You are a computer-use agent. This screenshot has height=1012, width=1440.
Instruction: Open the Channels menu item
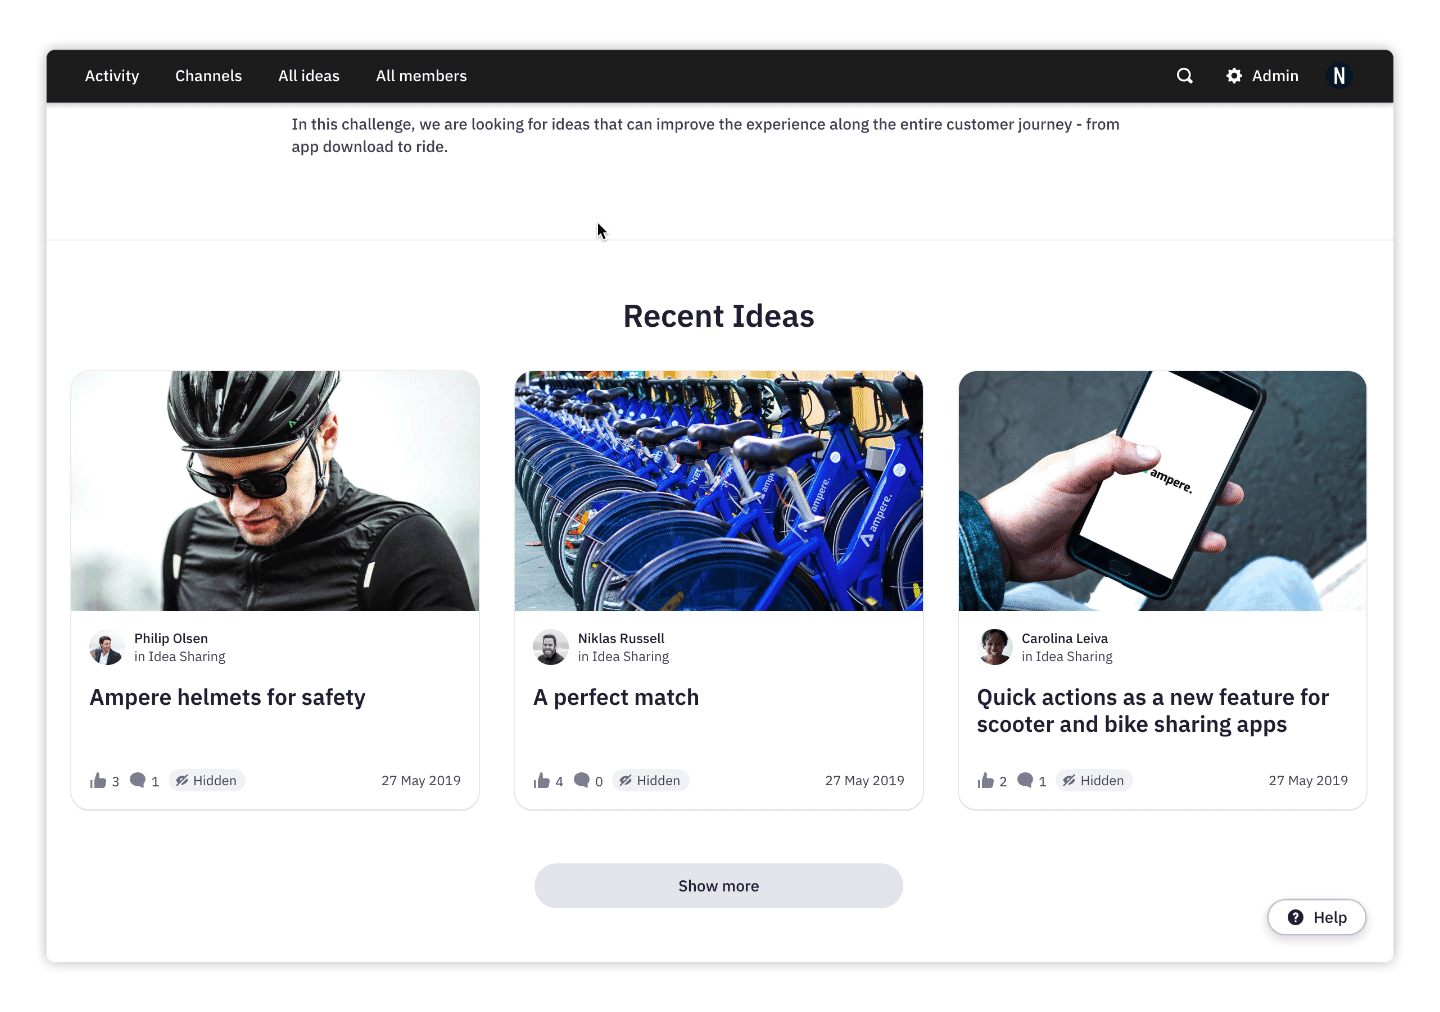click(208, 76)
